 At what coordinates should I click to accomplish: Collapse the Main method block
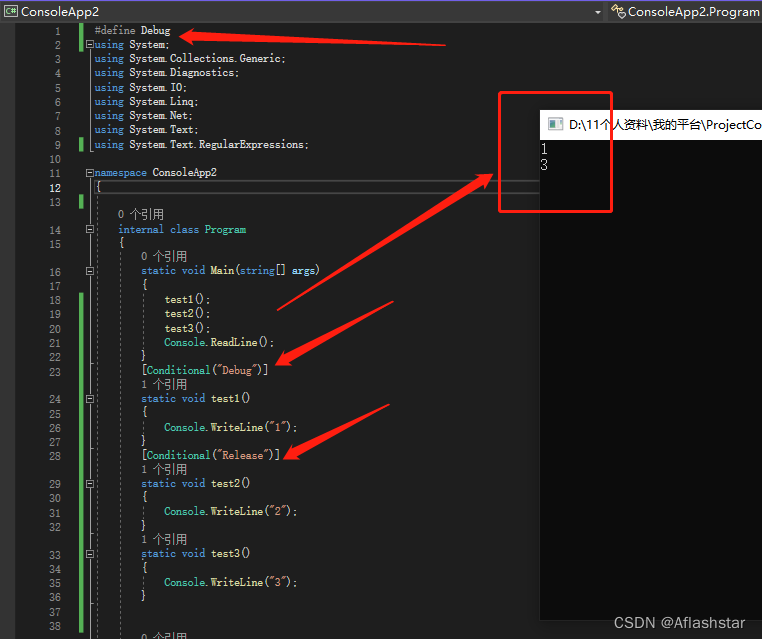(89, 271)
